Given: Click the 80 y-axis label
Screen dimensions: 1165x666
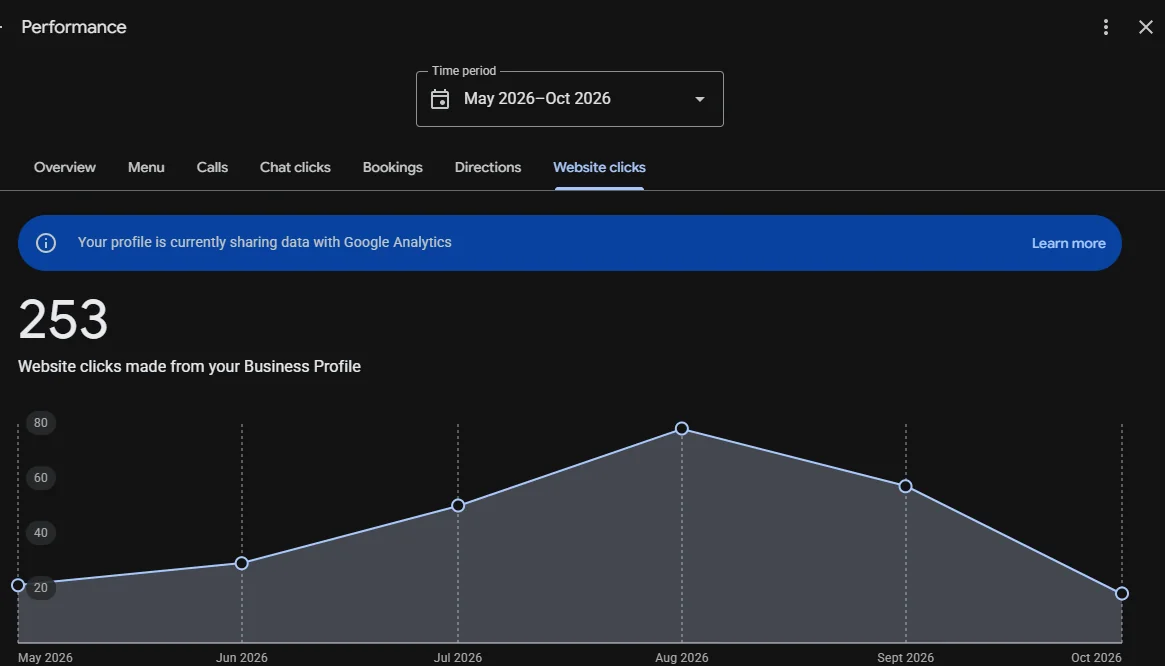Looking at the screenshot, I should [41, 423].
